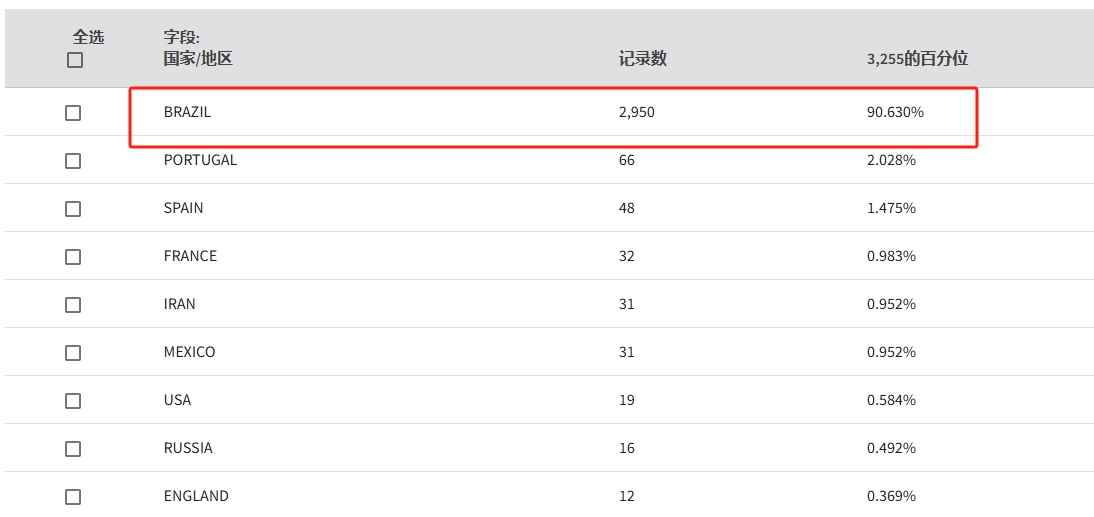
Task: Check the ENGLAND row checkbox
Action: [73, 497]
